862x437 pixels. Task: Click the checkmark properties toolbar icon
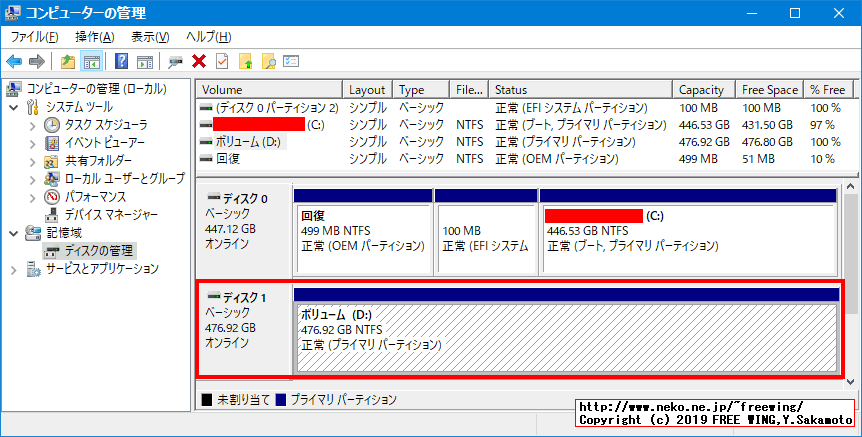tap(222, 61)
